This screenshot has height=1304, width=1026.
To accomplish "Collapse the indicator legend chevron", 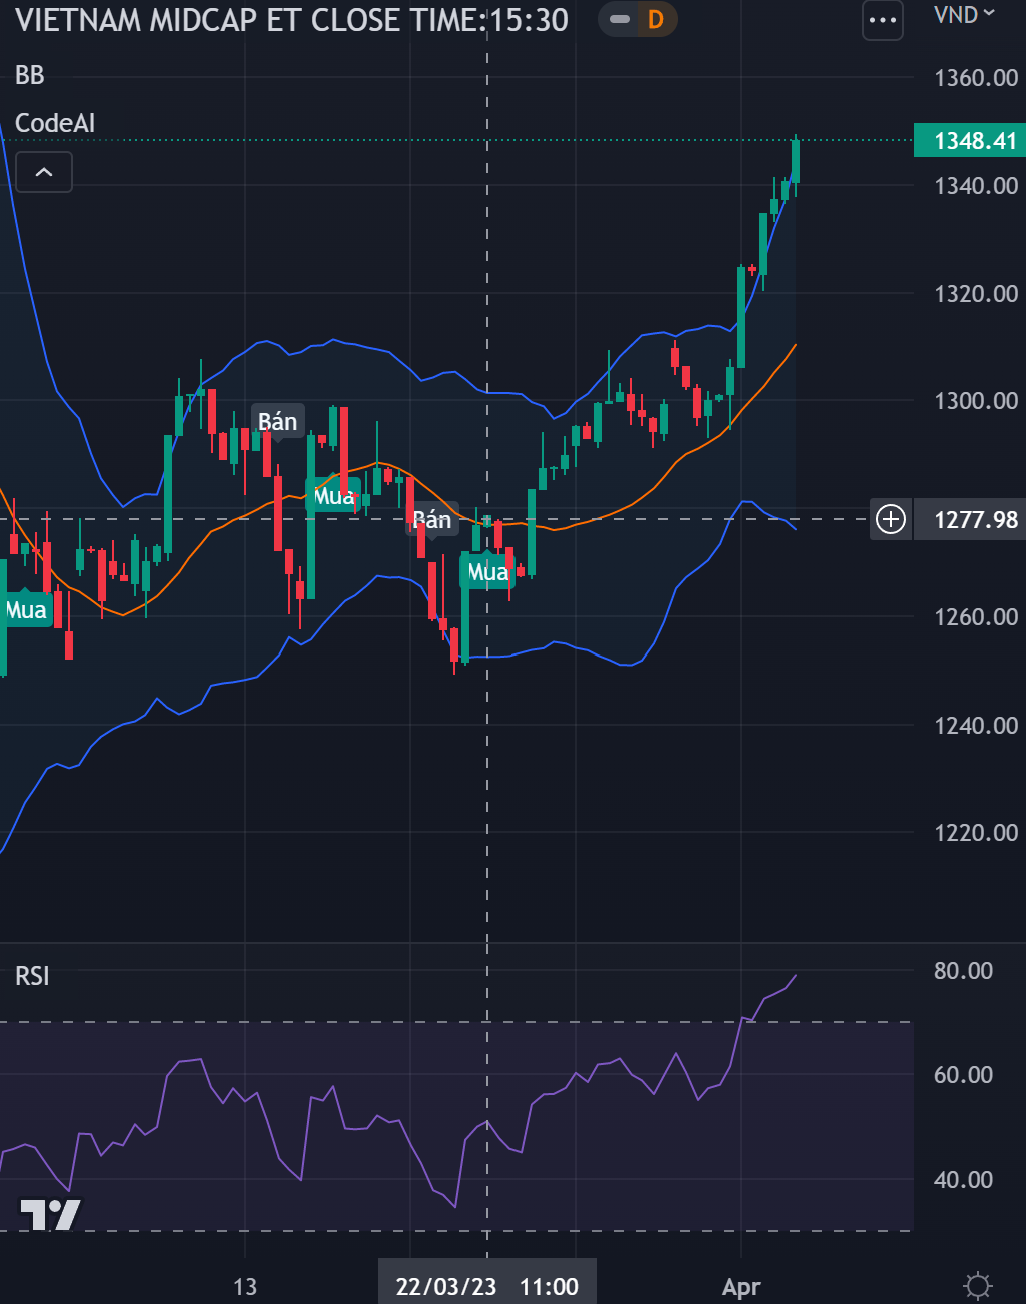I will coord(44,173).
